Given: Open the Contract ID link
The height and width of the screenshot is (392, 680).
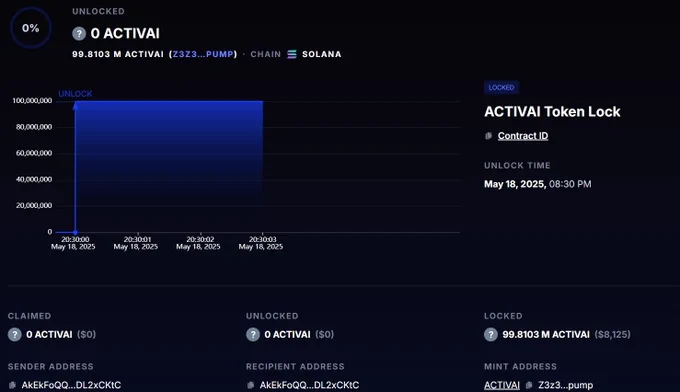Looking at the screenshot, I should [x=523, y=136].
